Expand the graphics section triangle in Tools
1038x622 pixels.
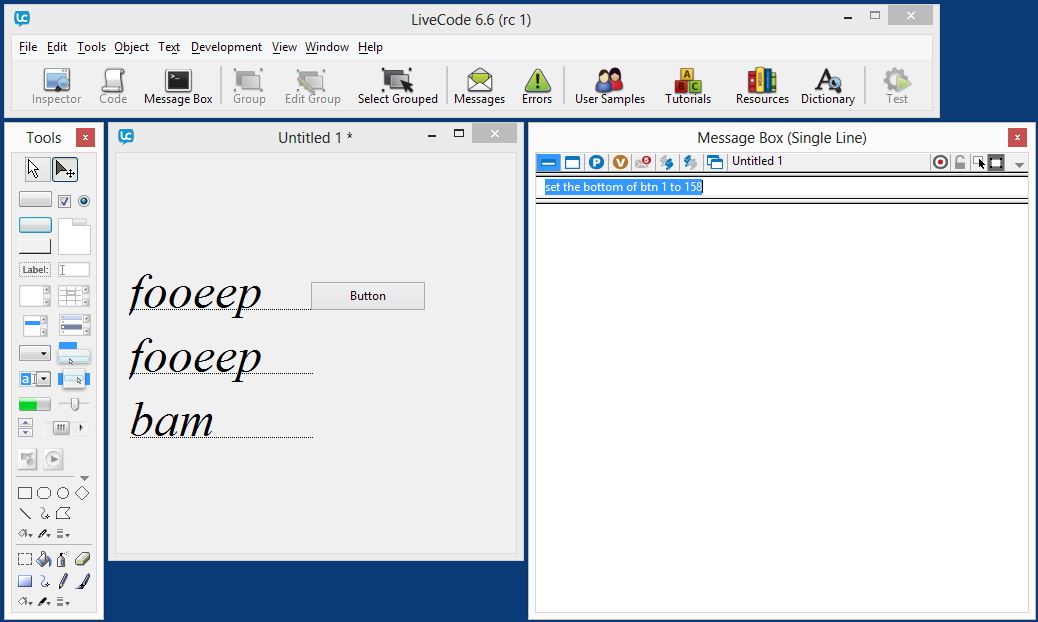(84, 478)
